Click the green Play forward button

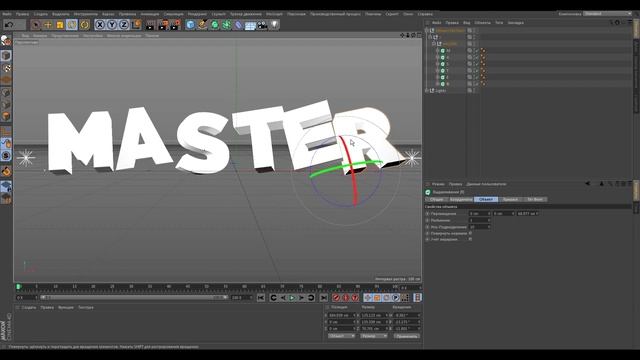click(292, 298)
